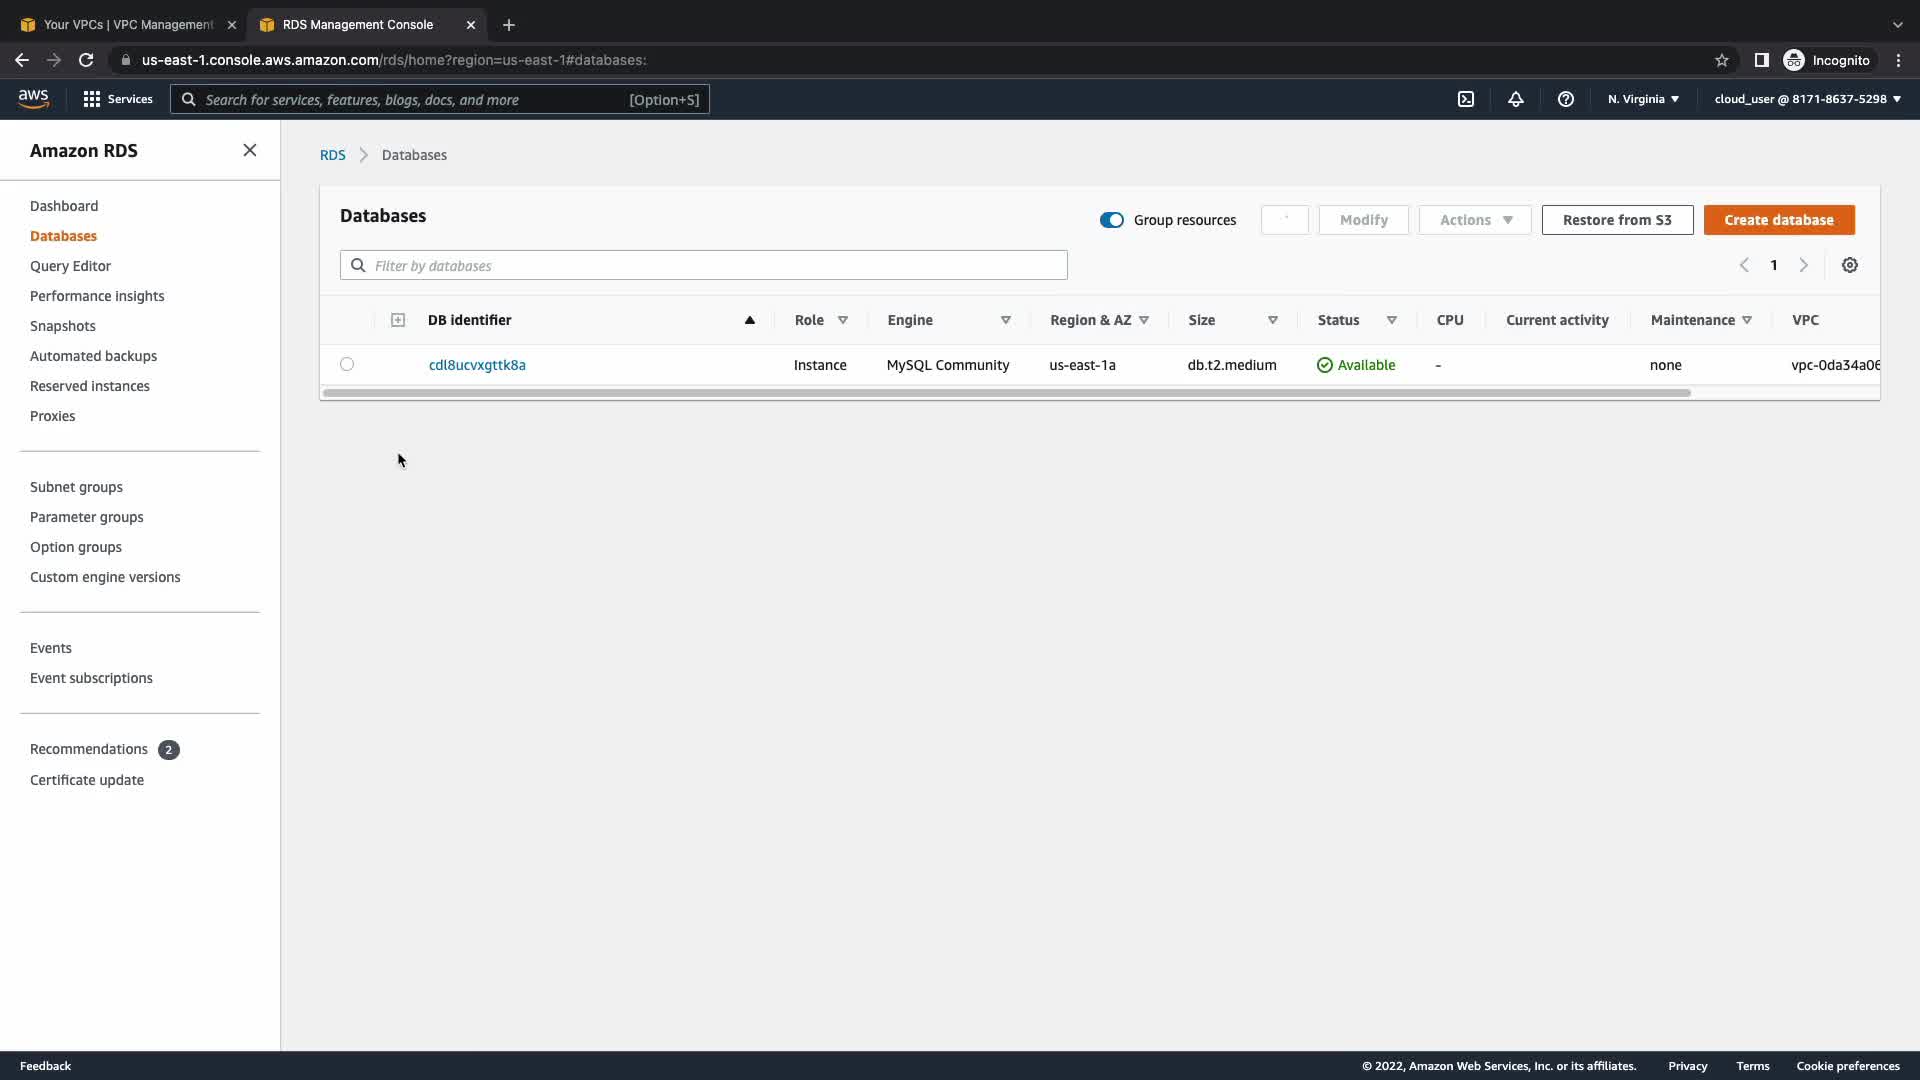
Task: Go to next page arrow in table
Action: [x=1803, y=265]
